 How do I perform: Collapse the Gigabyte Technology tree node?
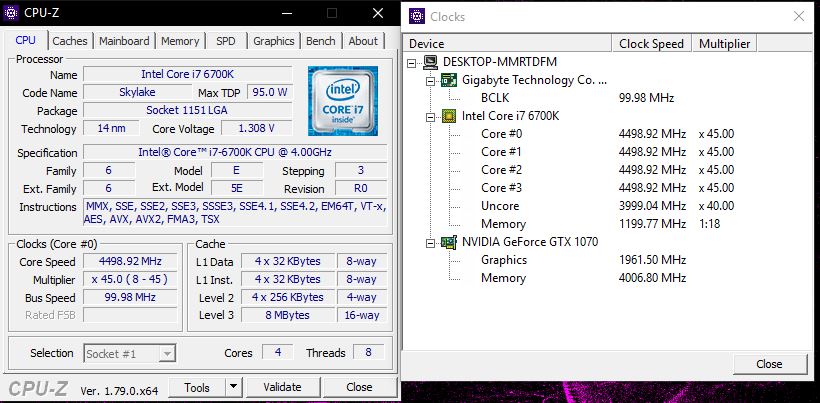tap(430, 80)
